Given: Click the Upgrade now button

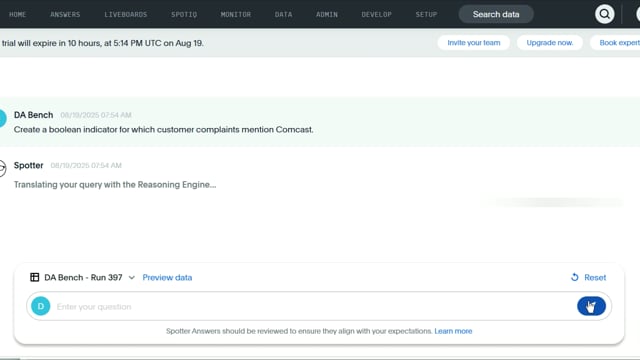Looking at the screenshot, I should pos(550,43).
